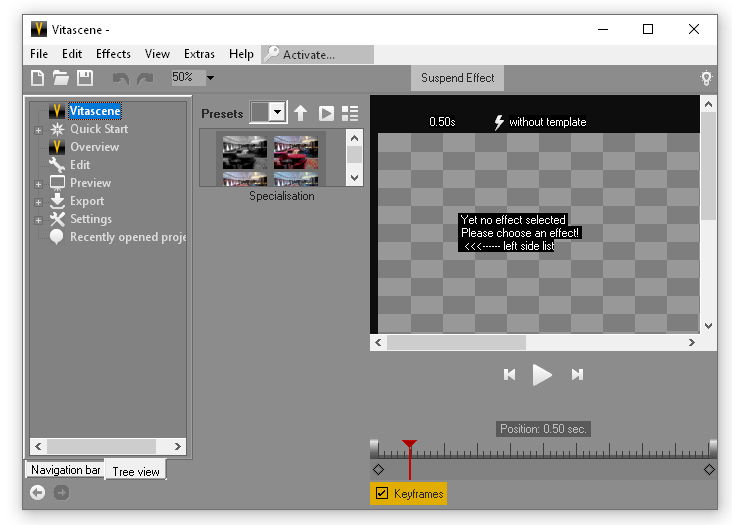Select the grayscale preset thumbnail

coord(245,152)
